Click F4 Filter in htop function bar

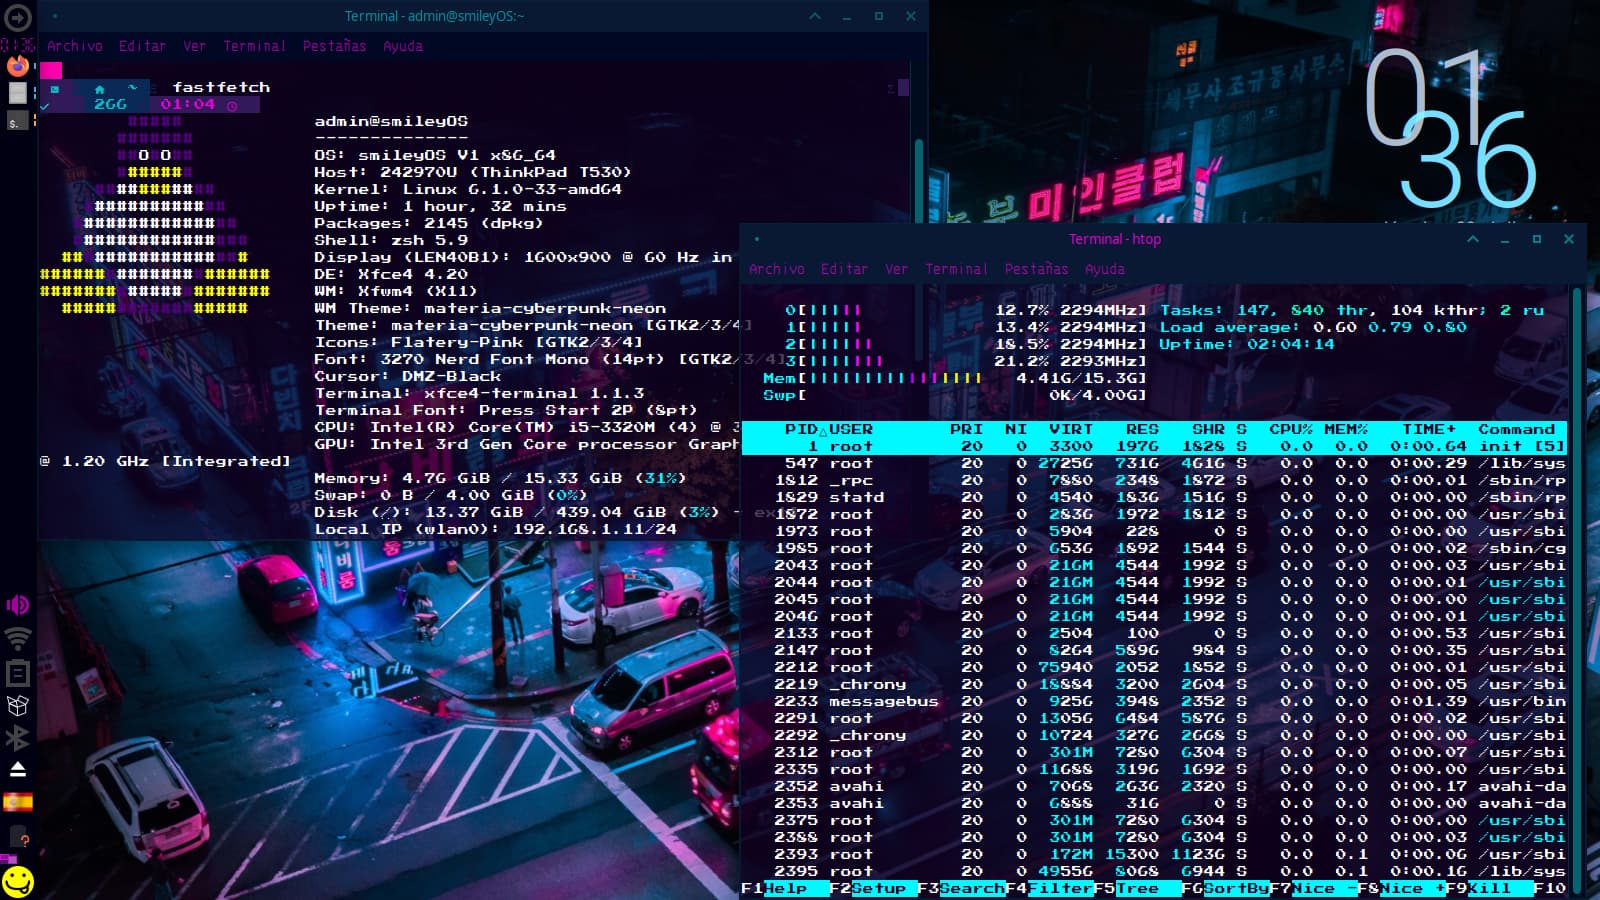click(x=1049, y=888)
